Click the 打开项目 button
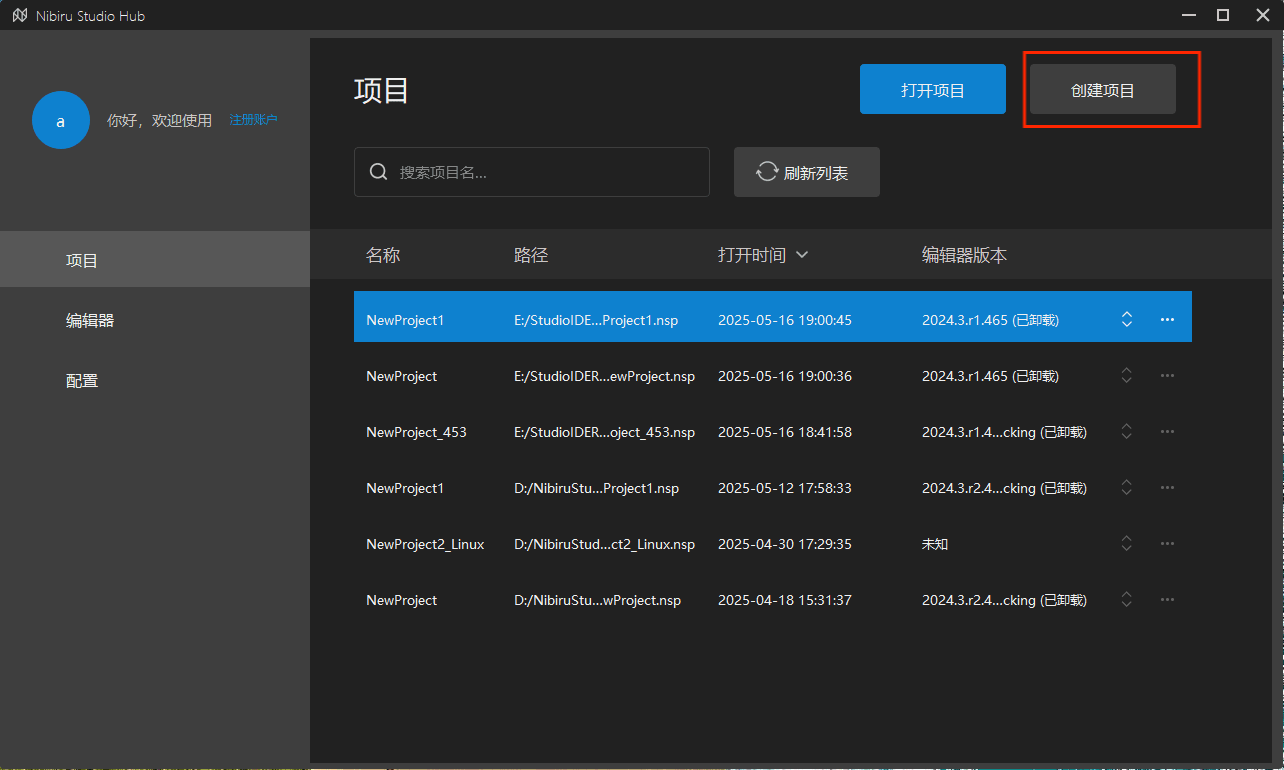Image resolution: width=1284 pixels, height=770 pixels. click(x=932, y=90)
